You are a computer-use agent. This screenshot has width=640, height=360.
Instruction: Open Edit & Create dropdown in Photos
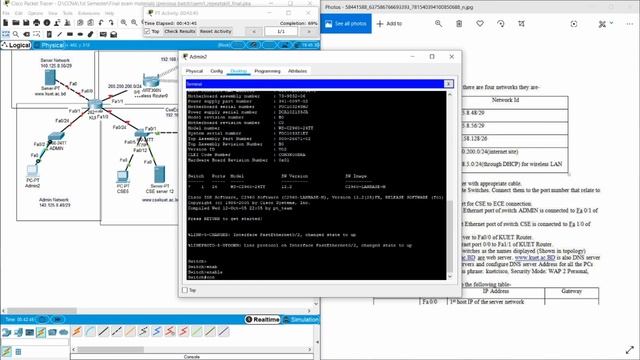(606, 24)
